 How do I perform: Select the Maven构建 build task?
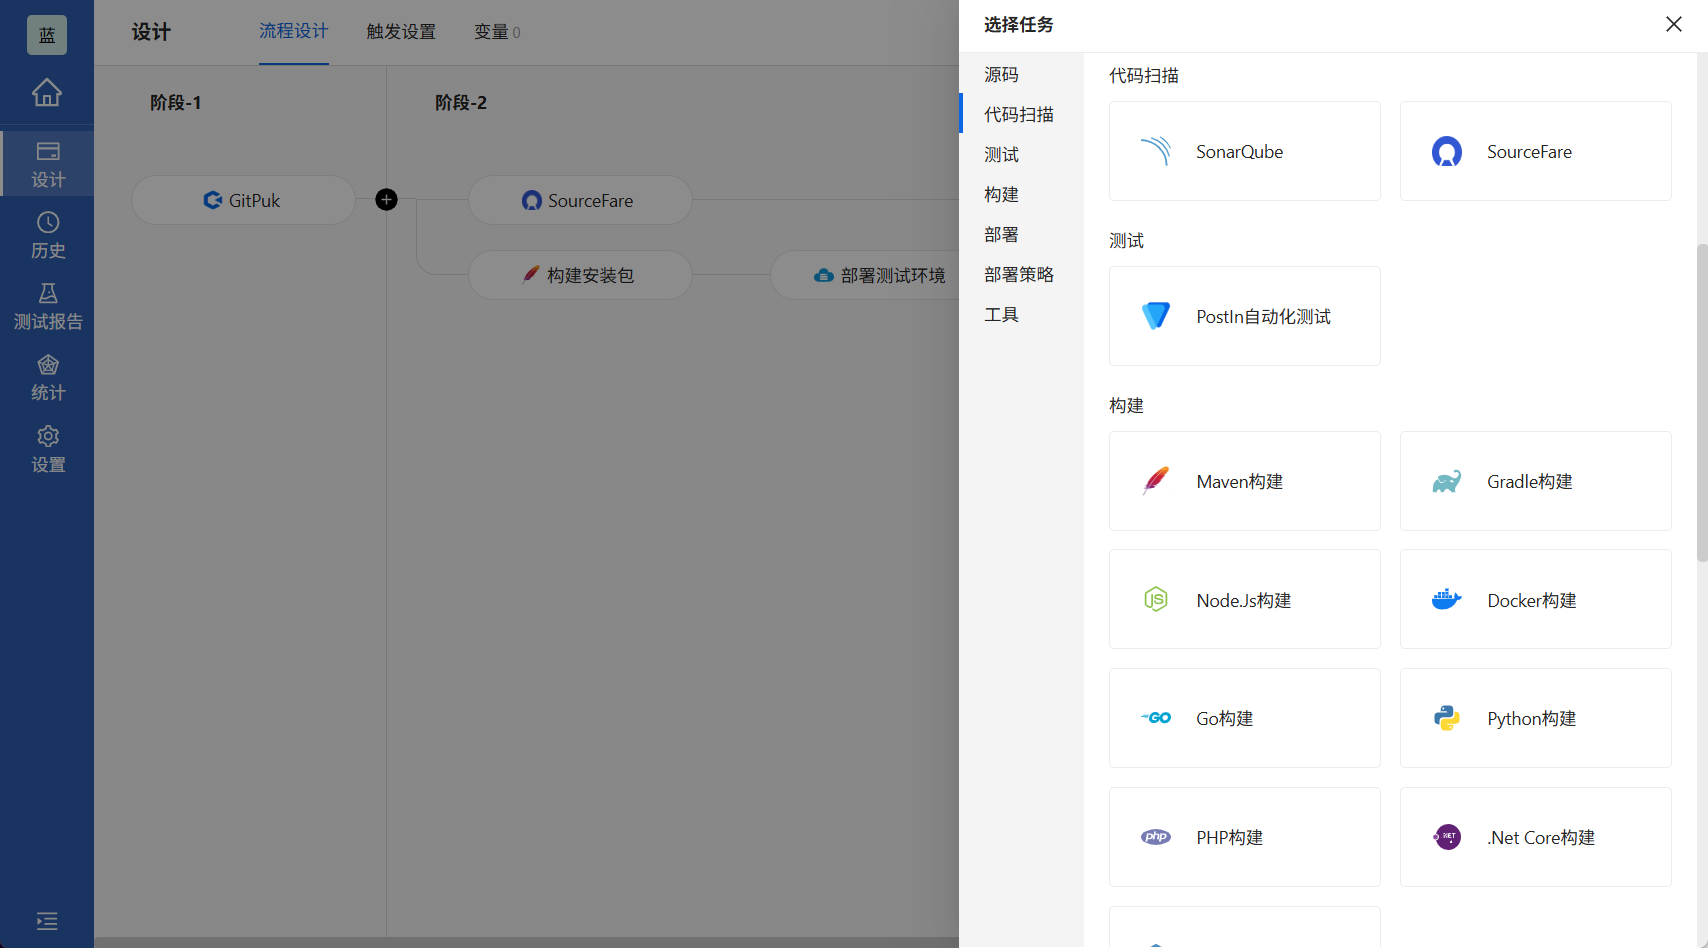tap(1243, 481)
